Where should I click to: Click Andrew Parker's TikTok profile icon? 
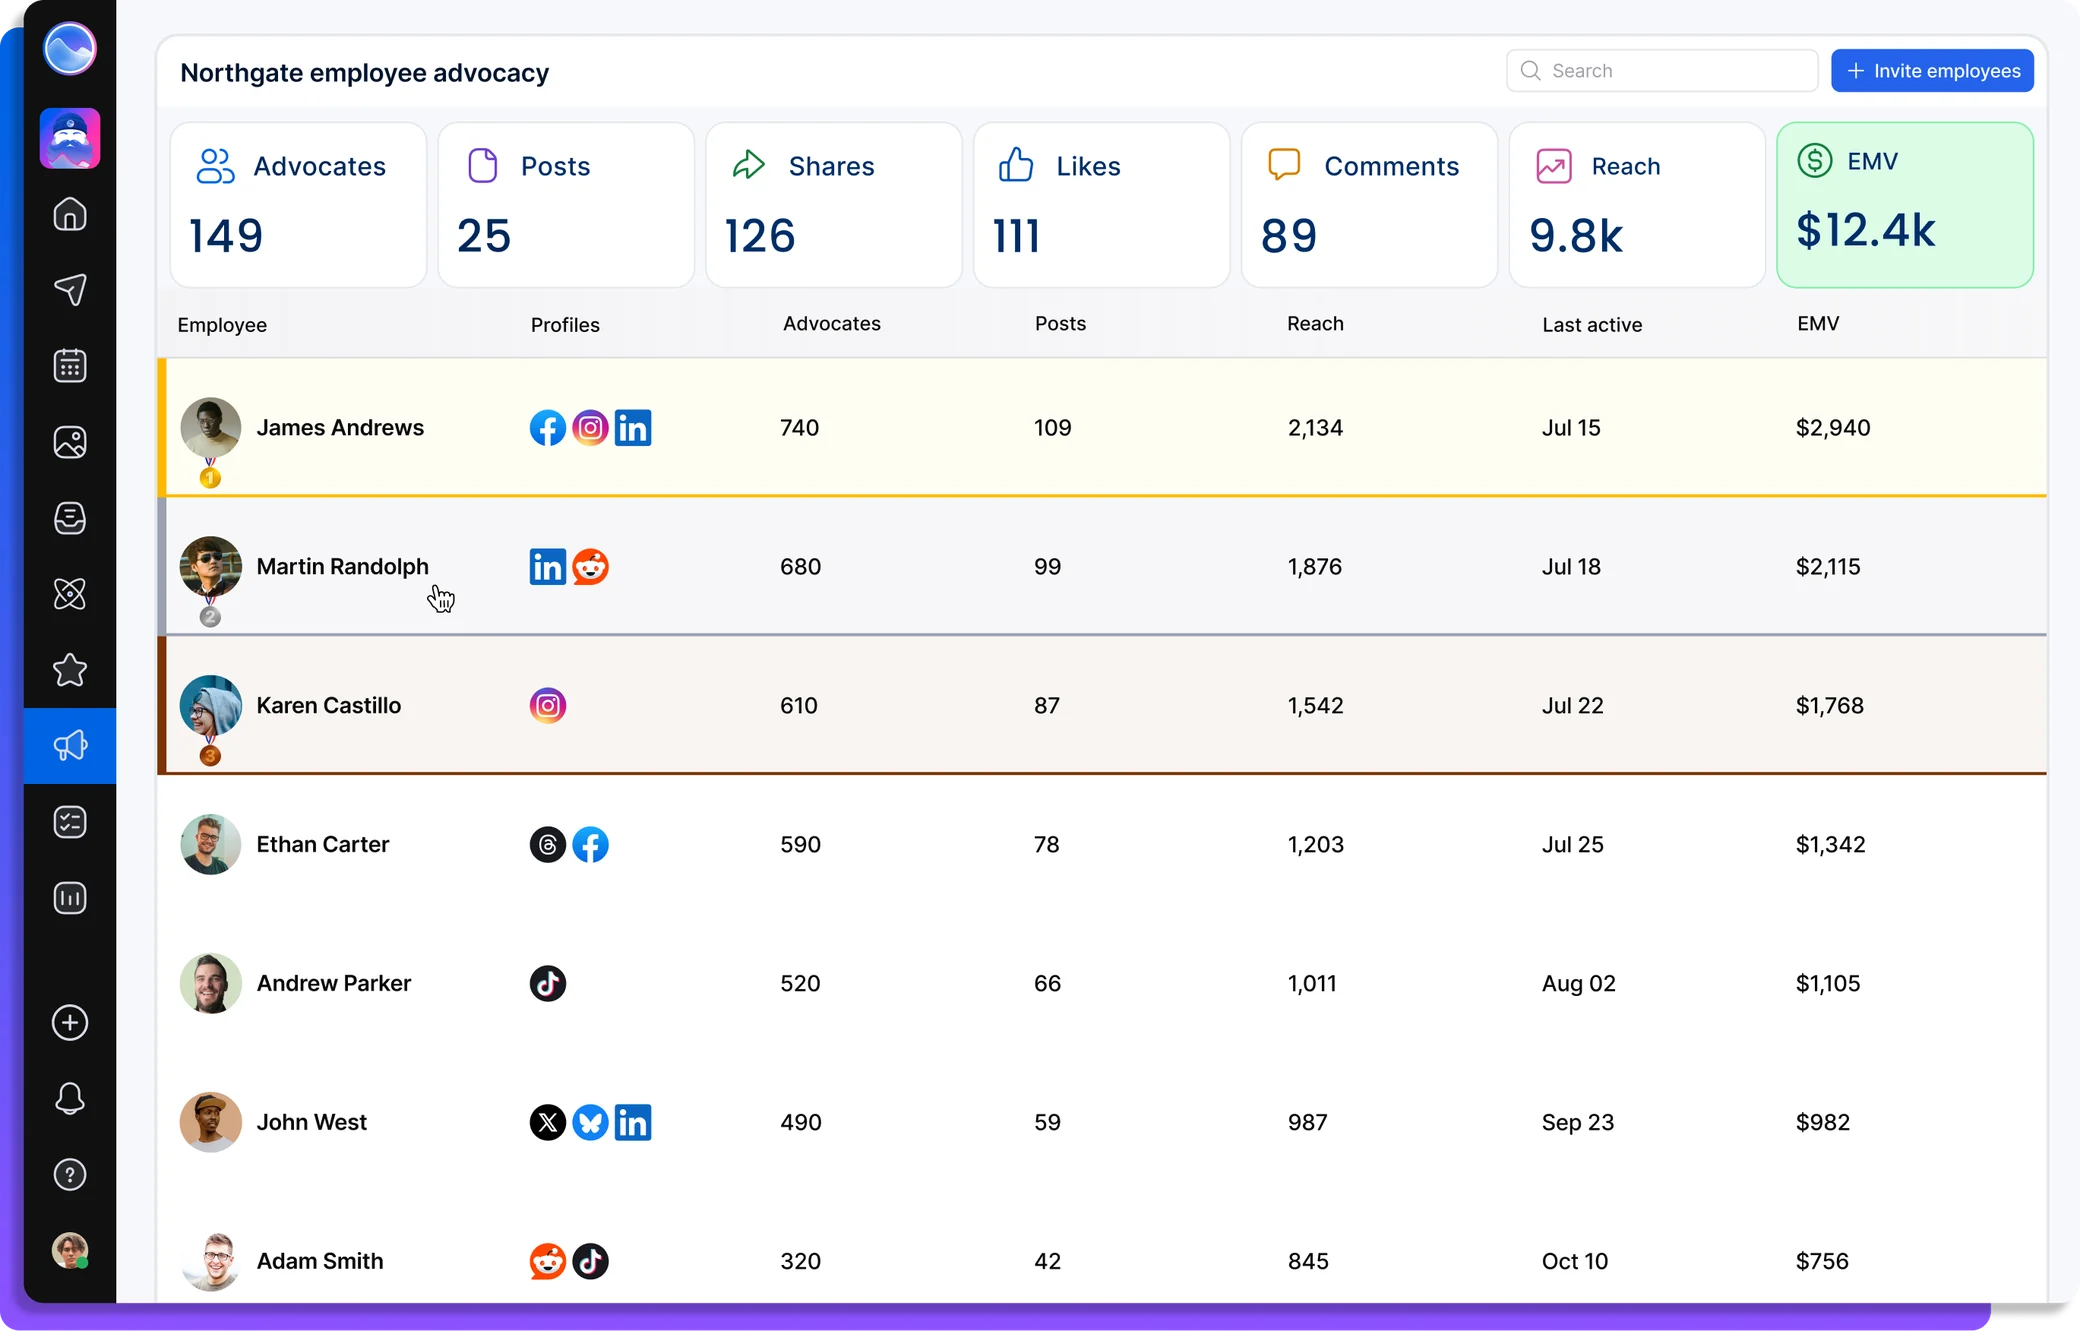[548, 984]
